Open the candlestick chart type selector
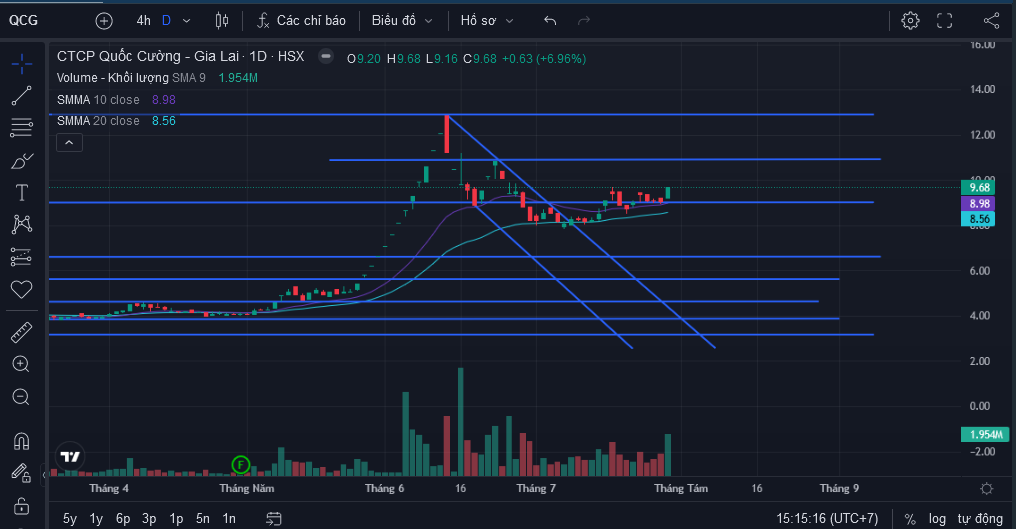Viewport: 1016px width, 529px height. coord(222,21)
